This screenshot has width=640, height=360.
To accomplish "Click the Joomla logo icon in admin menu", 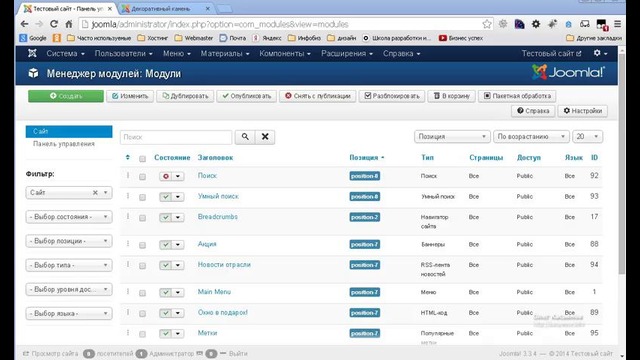I will point(32,53).
